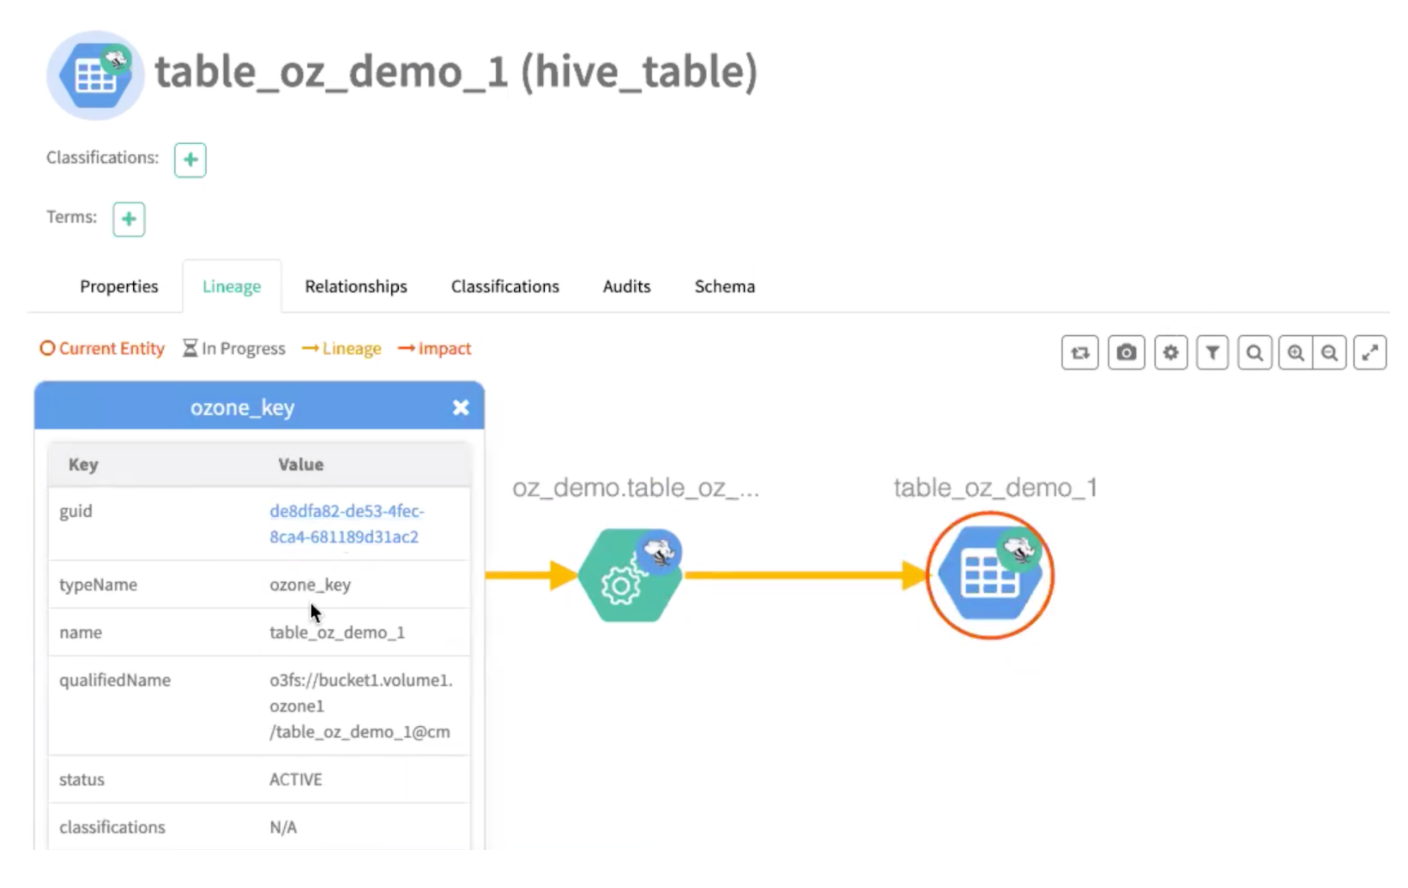Click the hive table icon beside title
Screen dimensions: 1408x888
95,76
